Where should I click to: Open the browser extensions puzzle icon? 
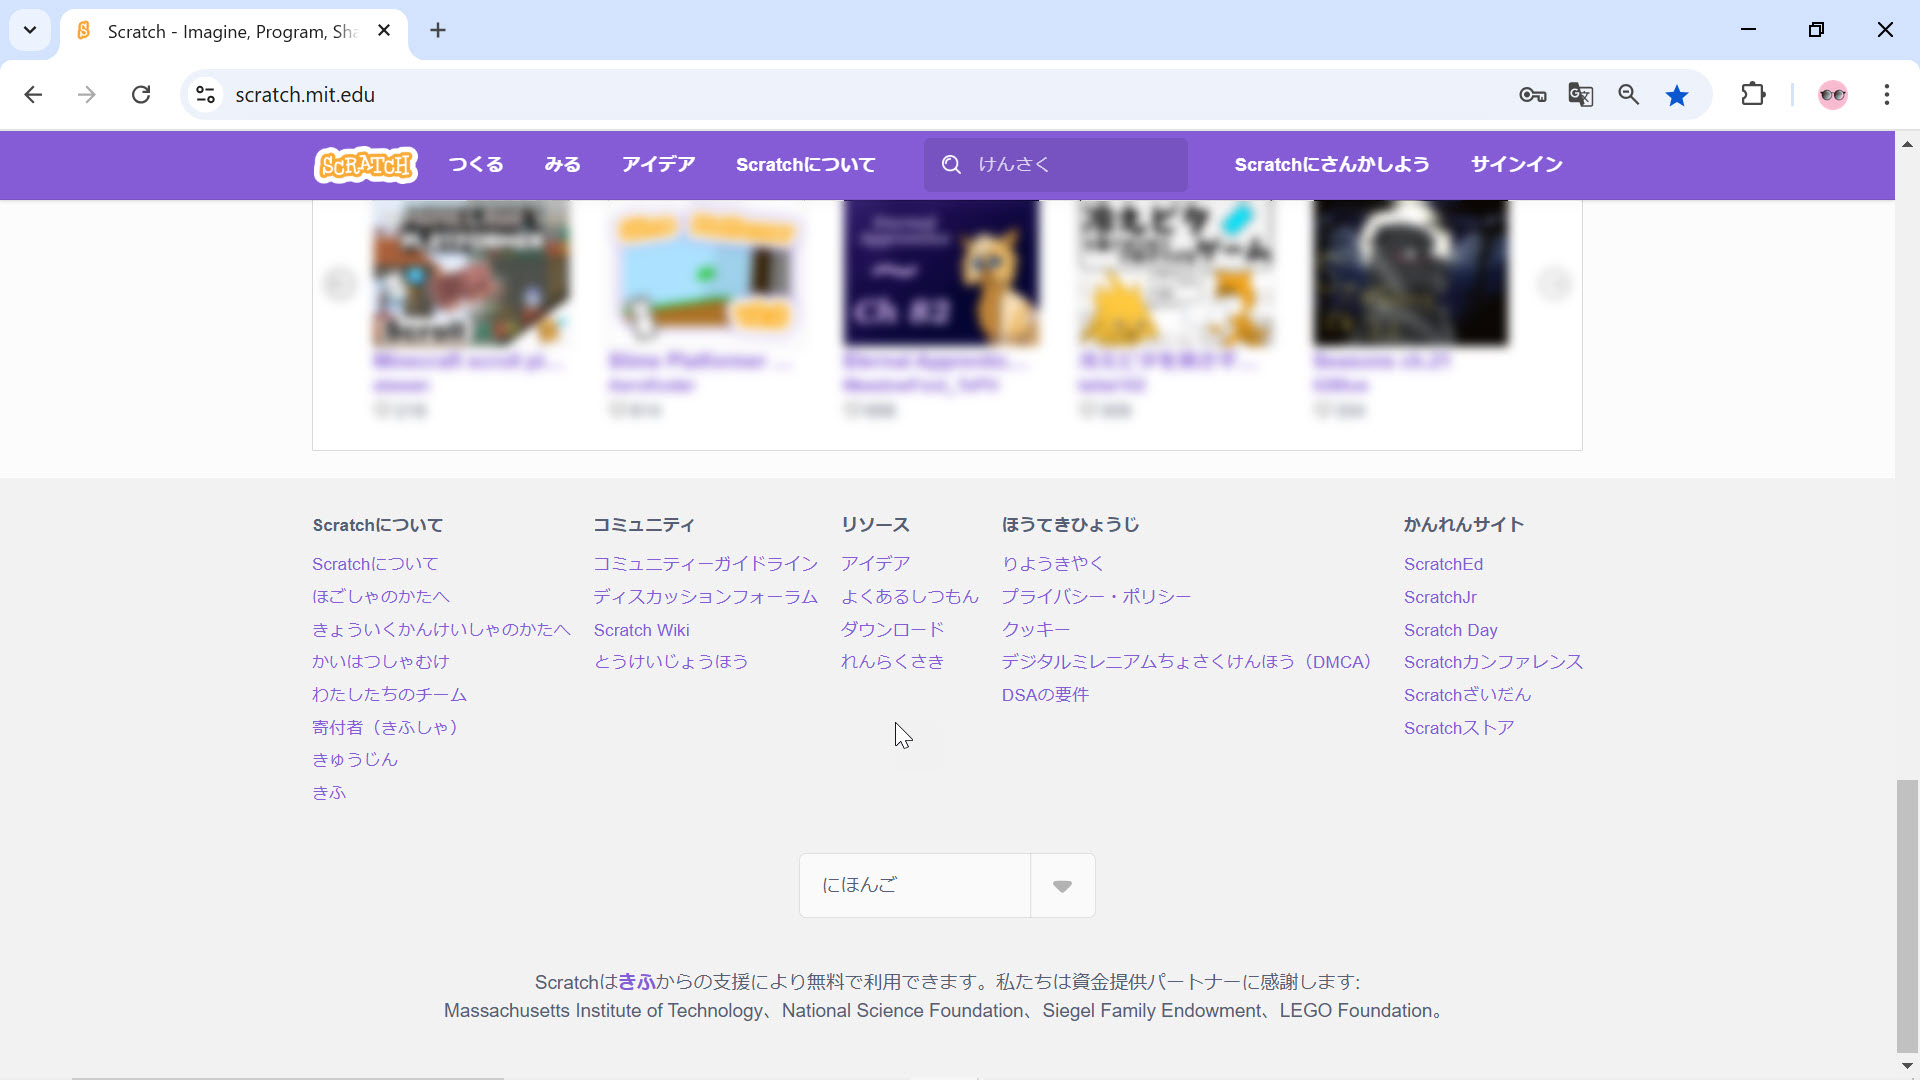click(x=1753, y=95)
